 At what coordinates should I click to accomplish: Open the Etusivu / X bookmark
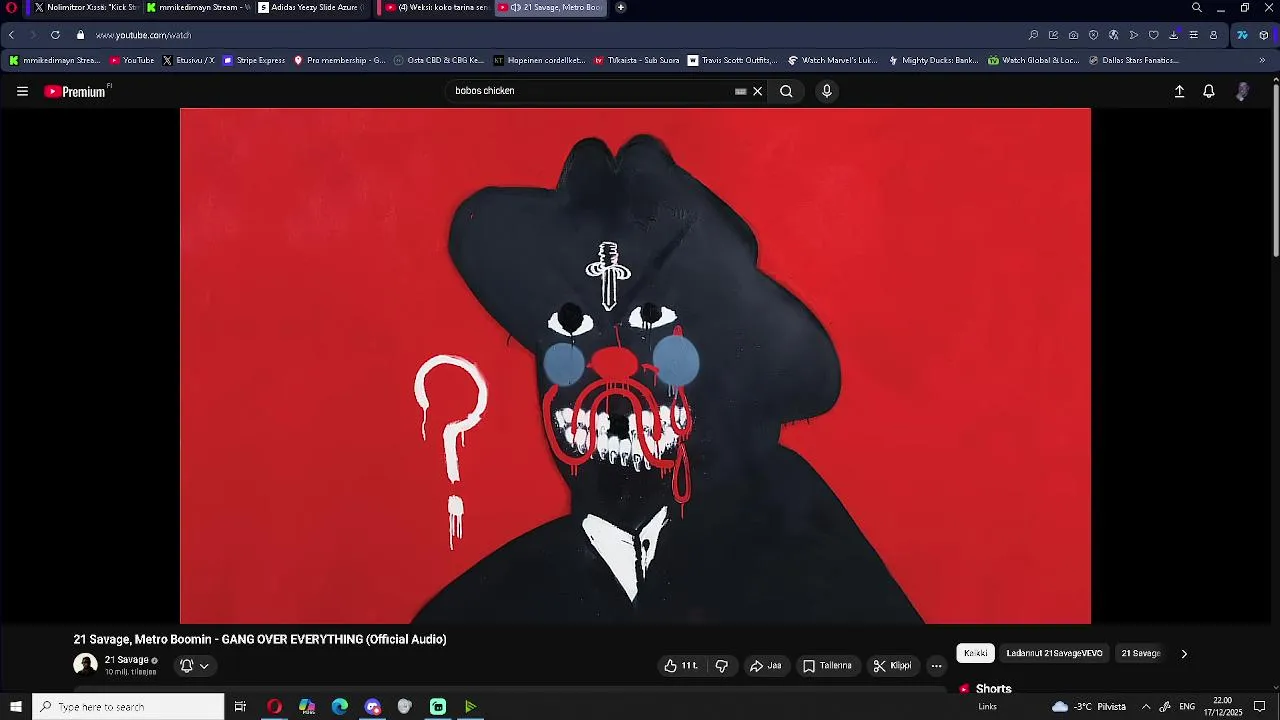[x=188, y=60]
